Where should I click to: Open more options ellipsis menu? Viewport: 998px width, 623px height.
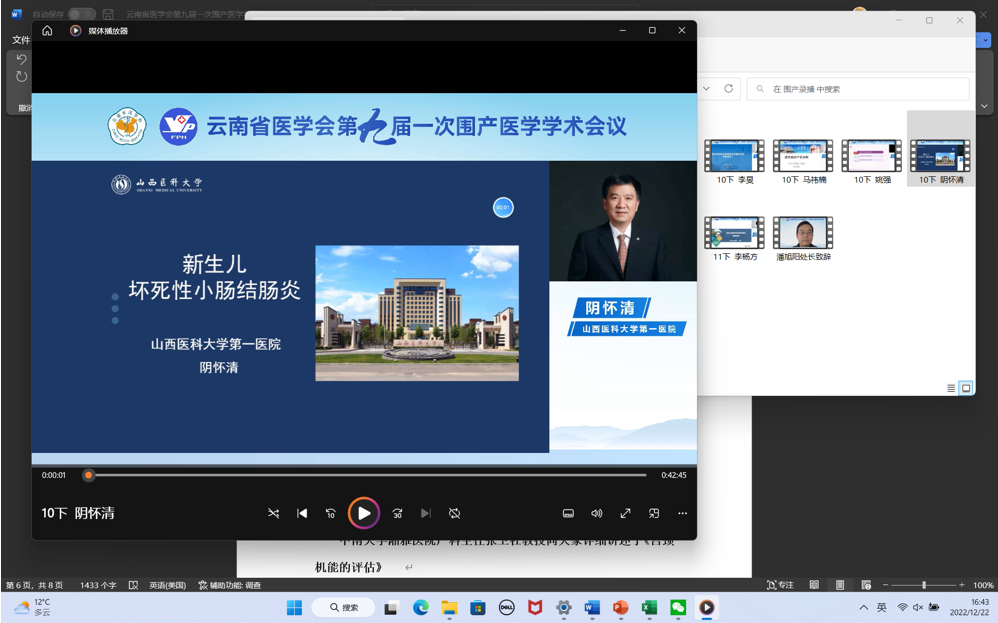click(x=683, y=513)
